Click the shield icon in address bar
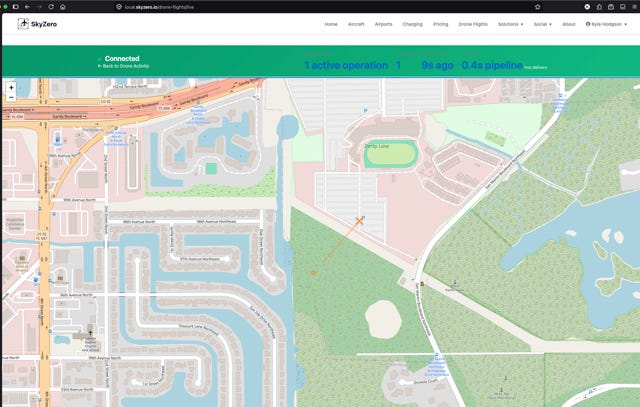The height and width of the screenshot is (407, 640). click(119, 7)
